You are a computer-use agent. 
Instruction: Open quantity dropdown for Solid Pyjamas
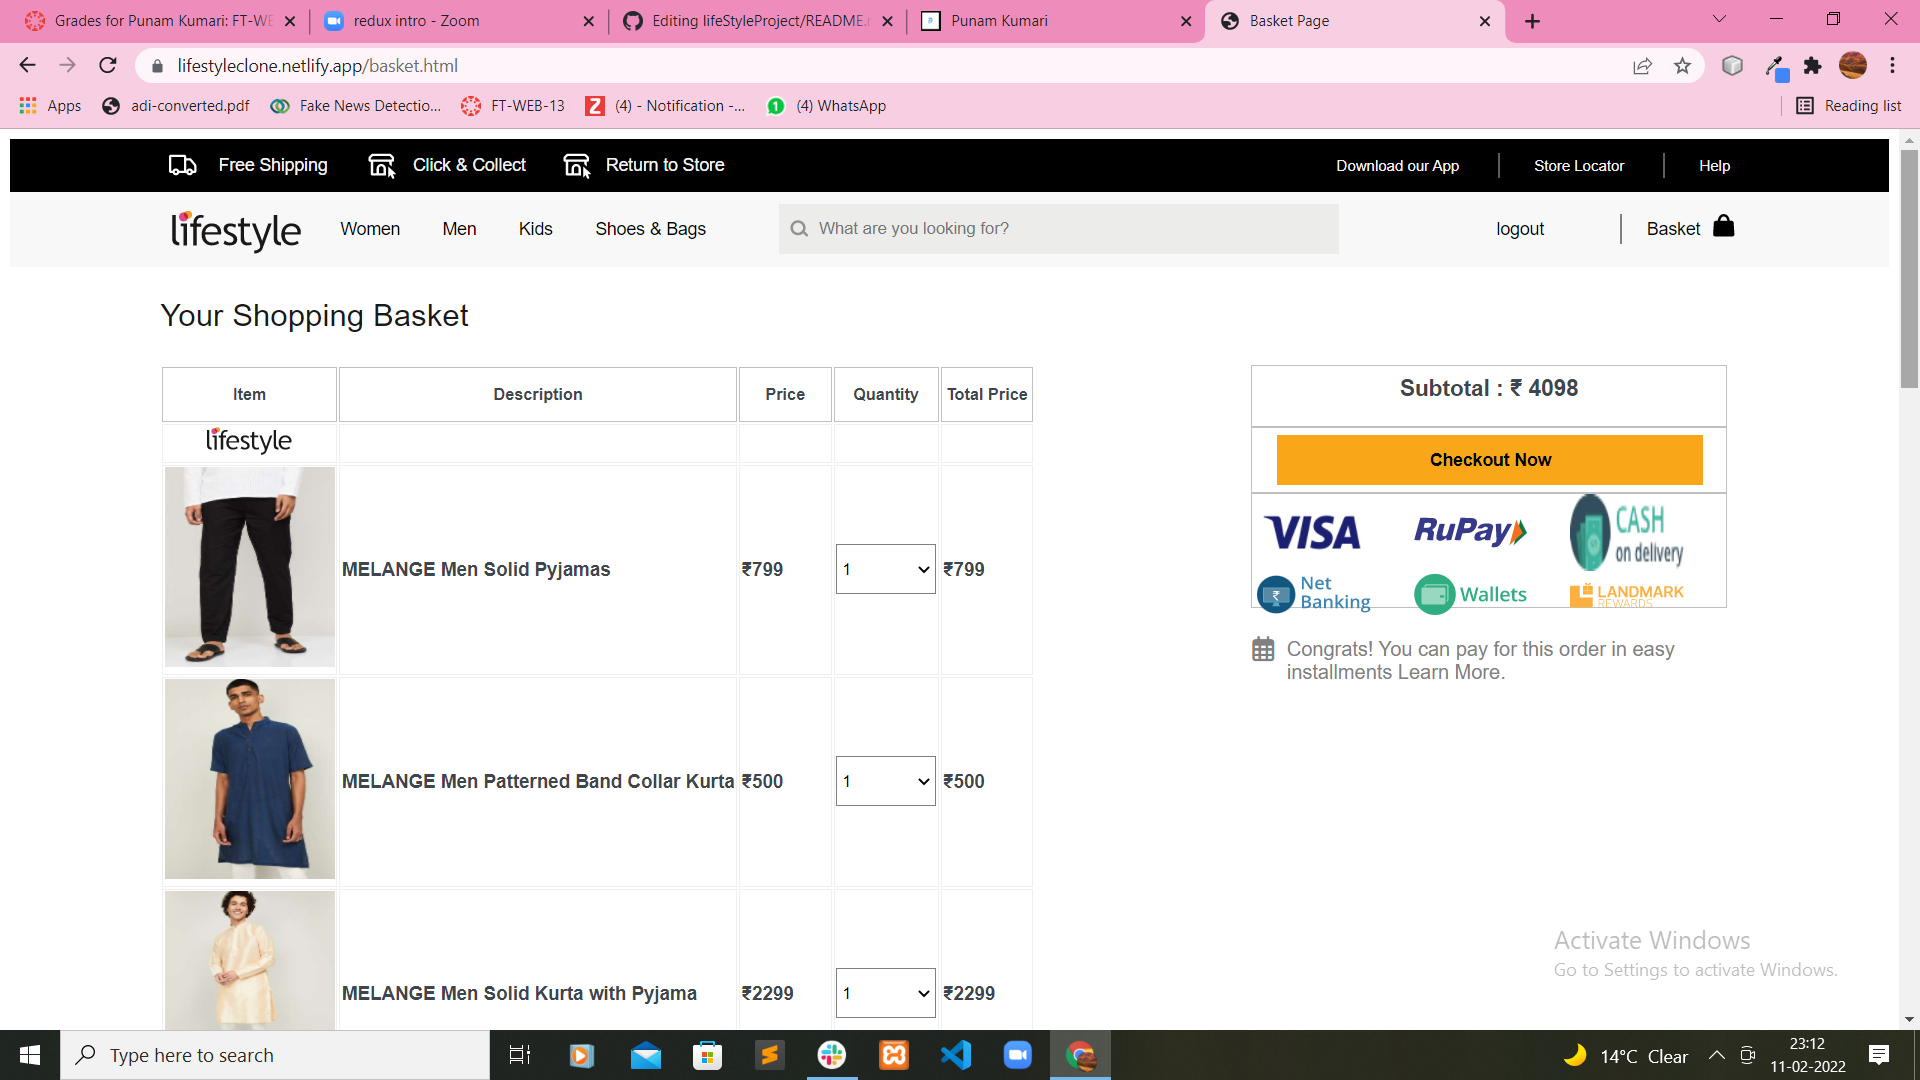(885, 569)
